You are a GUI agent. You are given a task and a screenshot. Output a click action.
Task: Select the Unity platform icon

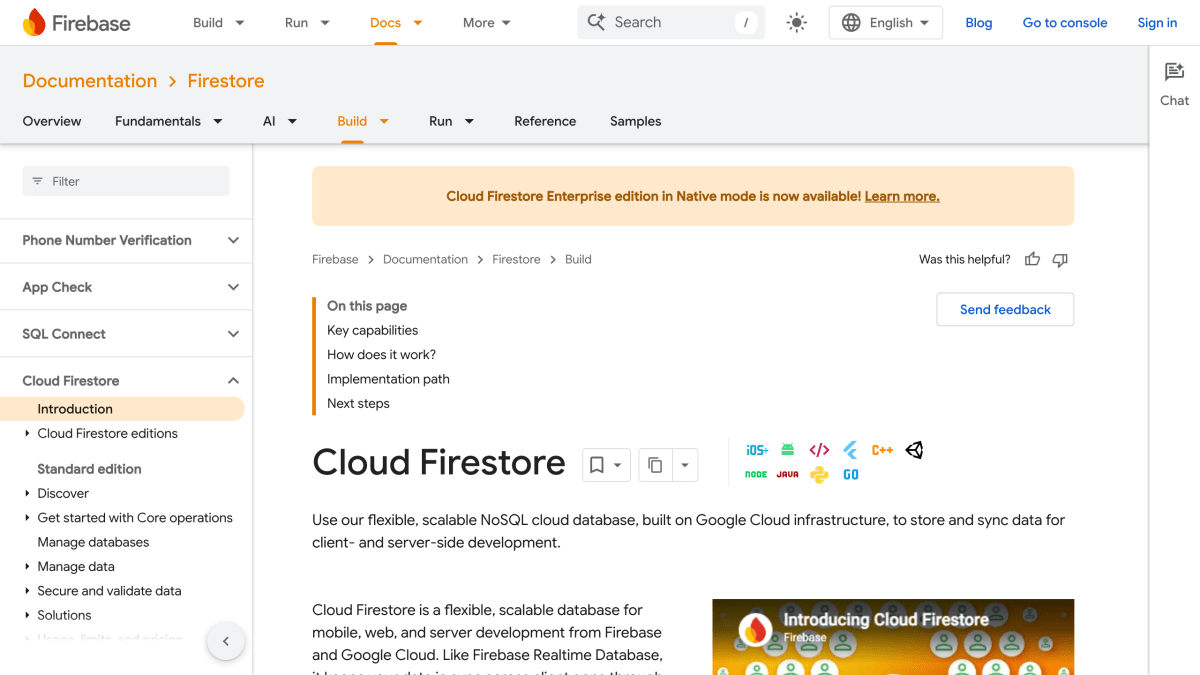coord(914,450)
